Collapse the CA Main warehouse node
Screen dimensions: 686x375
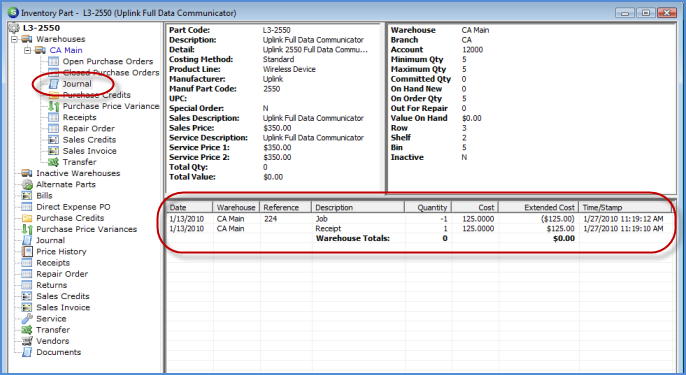pos(28,50)
